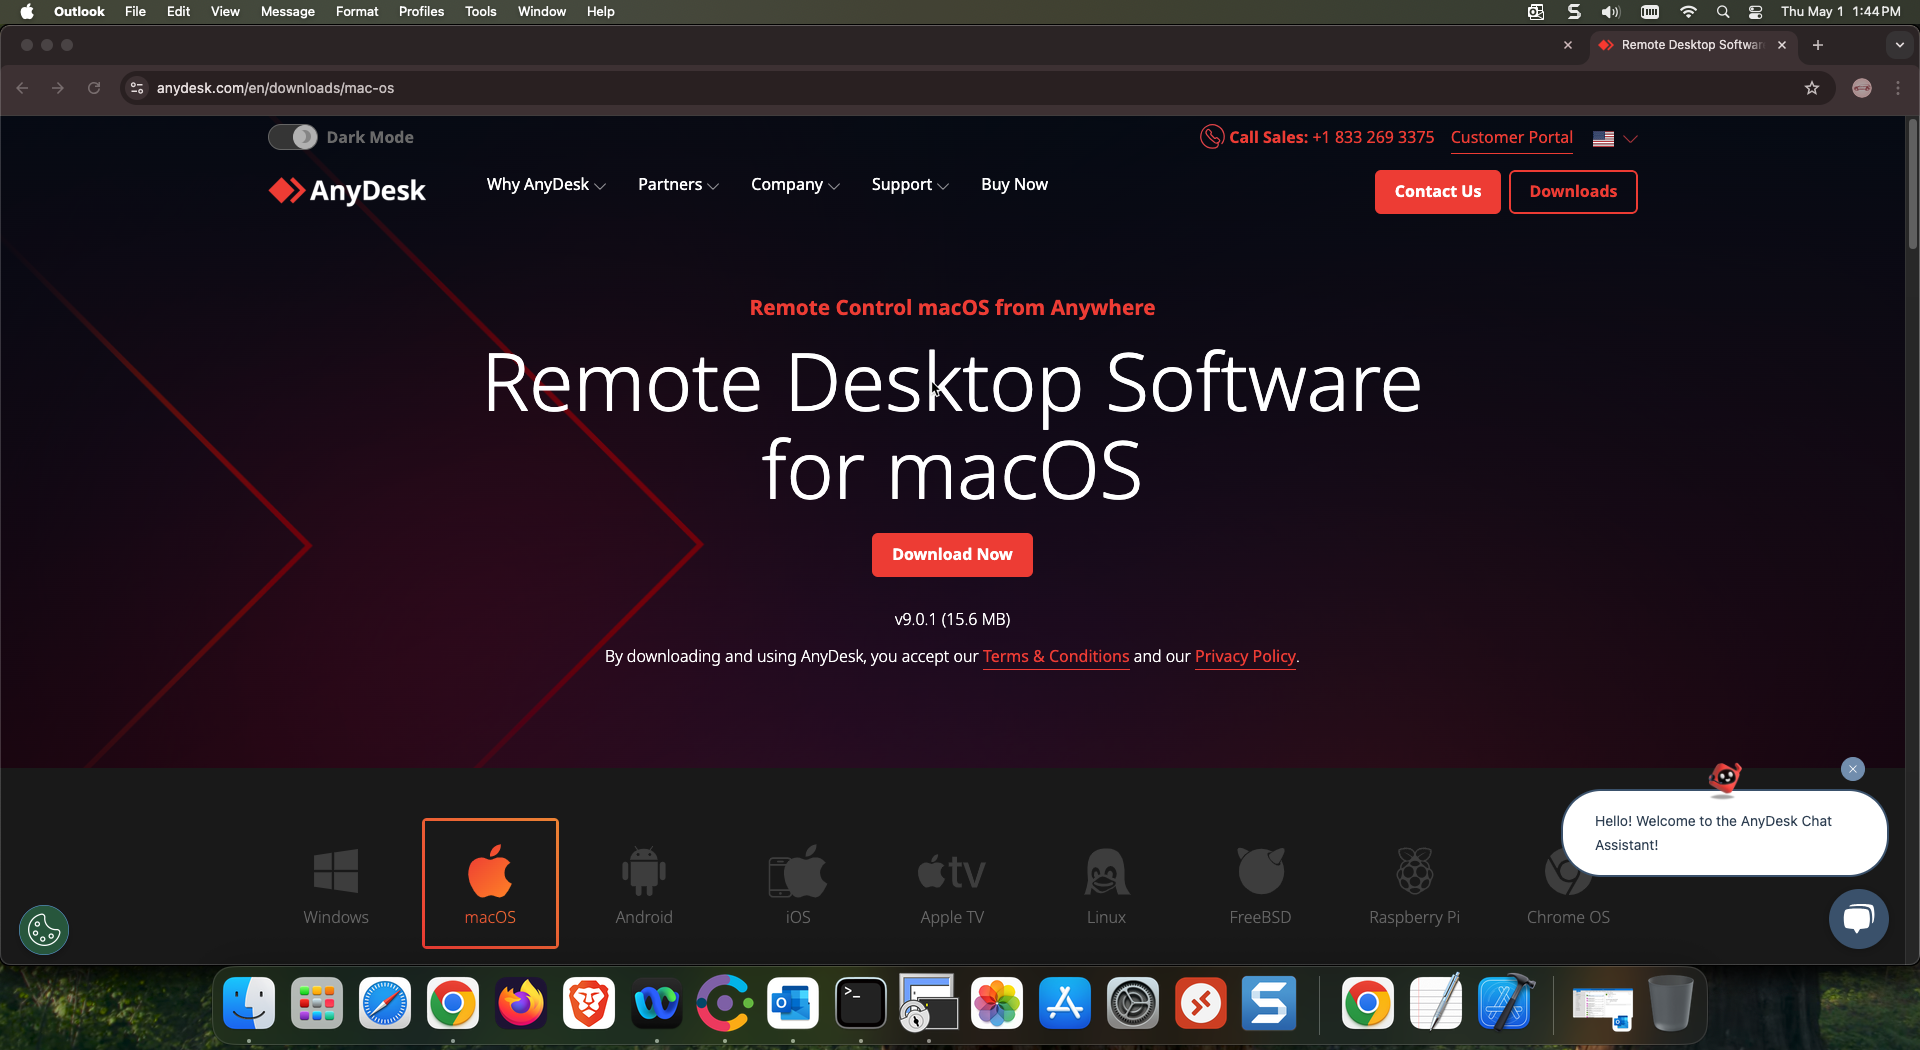Open the Customer Portal link
Screen dimensions: 1920x1050
pyautogui.click(x=1511, y=138)
